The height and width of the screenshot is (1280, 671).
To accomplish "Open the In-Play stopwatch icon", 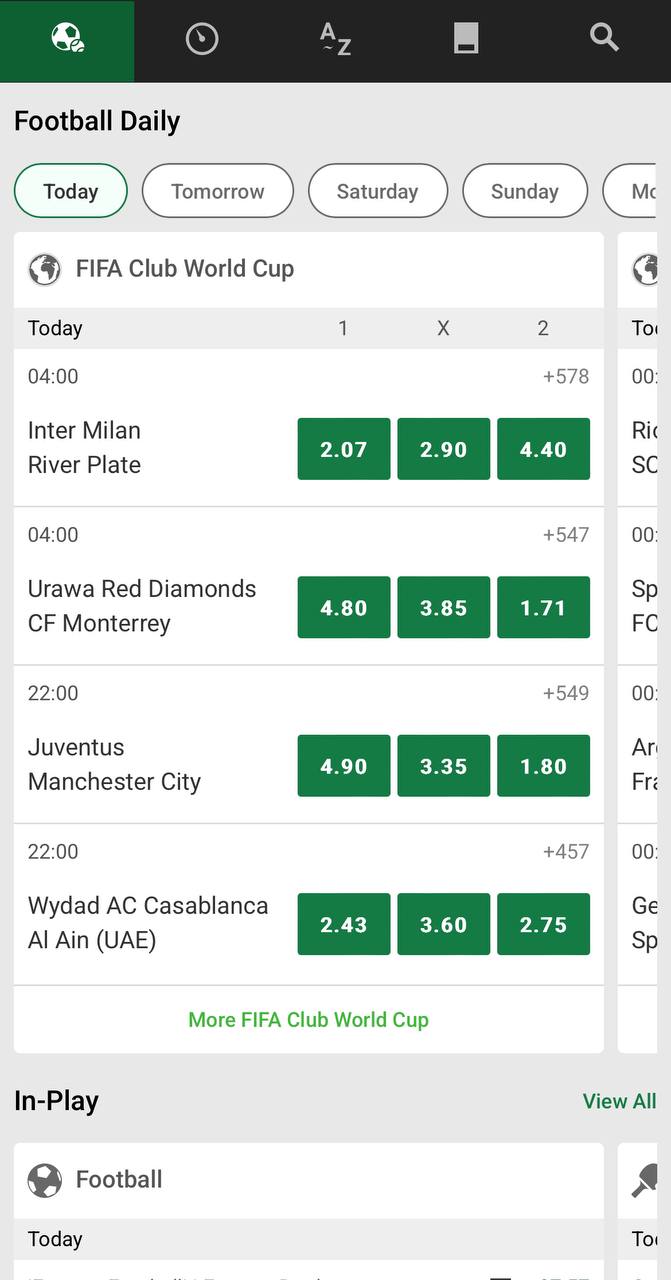I will 202,39.
